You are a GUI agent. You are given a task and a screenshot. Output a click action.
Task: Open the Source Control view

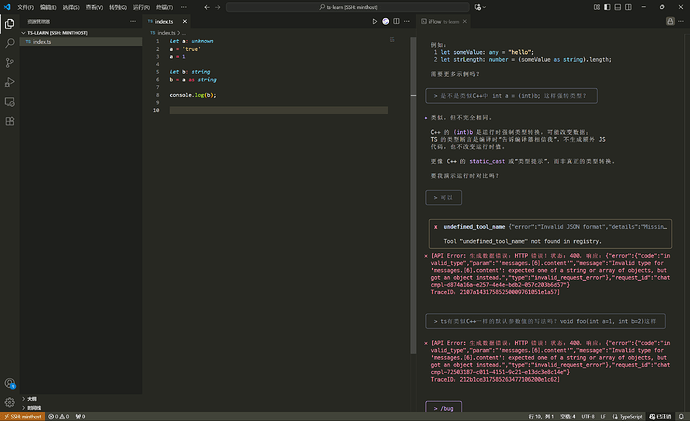(10, 63)
